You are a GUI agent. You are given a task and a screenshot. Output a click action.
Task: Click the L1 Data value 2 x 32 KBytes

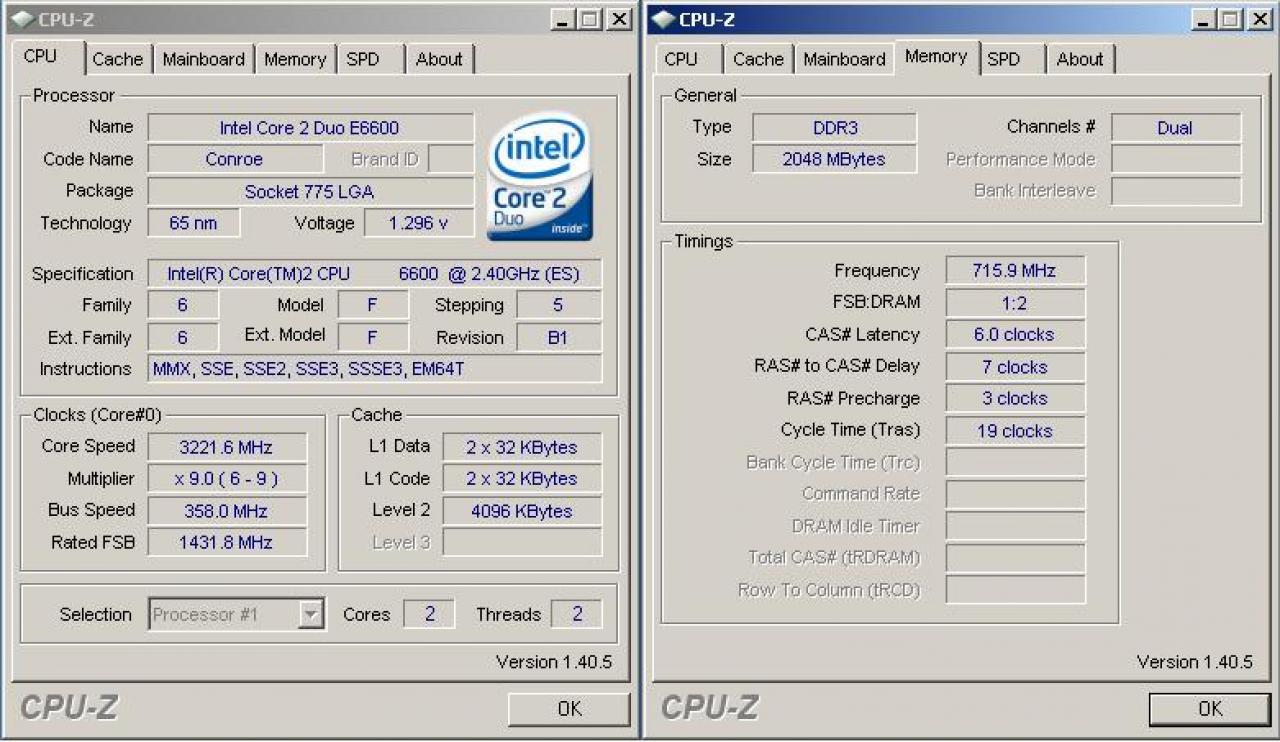coord(522,447)
